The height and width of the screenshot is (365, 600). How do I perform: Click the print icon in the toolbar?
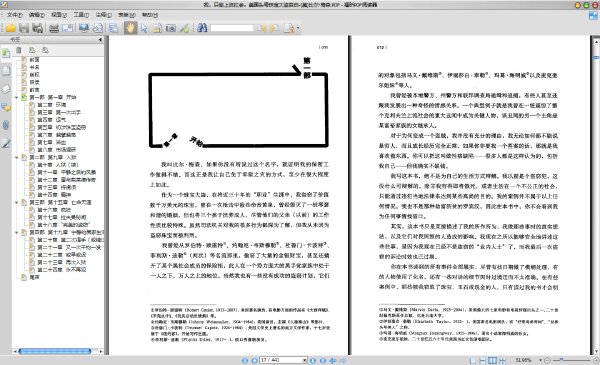(54, 28)
